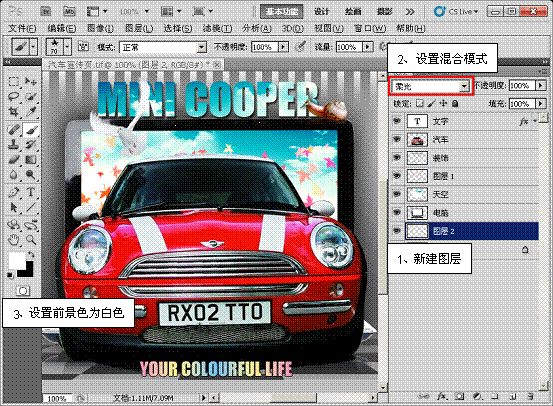Select the Zoom tool in toolbox
This screenshot has width=553, height=406.
click(31, 240)
